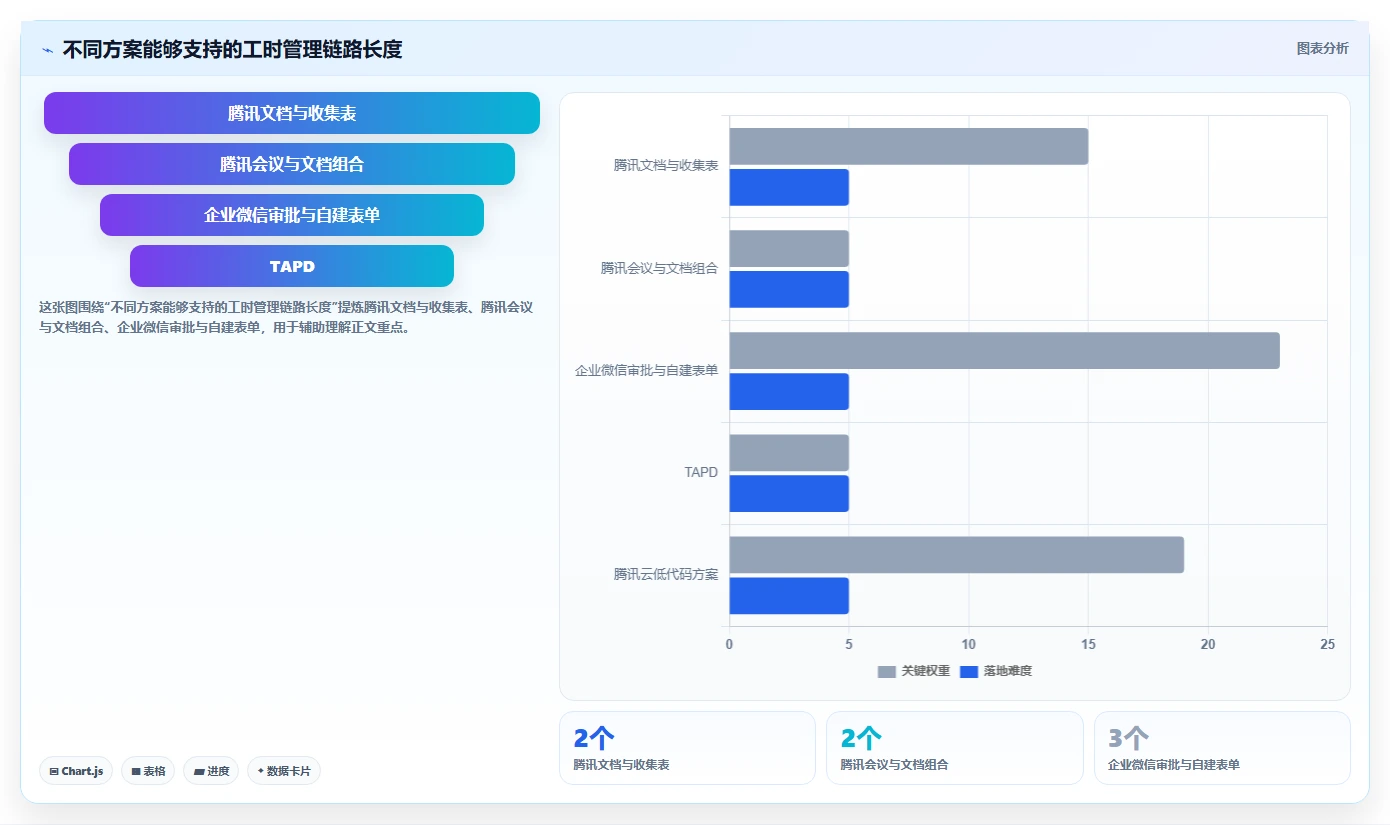Click the blue 落地难度 bar for 腾讯文档与收集表

pyautogui.click(x=789, y=187)
